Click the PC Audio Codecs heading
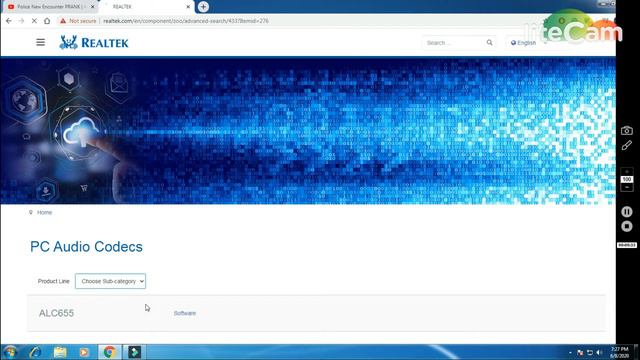 click(87, 247)
